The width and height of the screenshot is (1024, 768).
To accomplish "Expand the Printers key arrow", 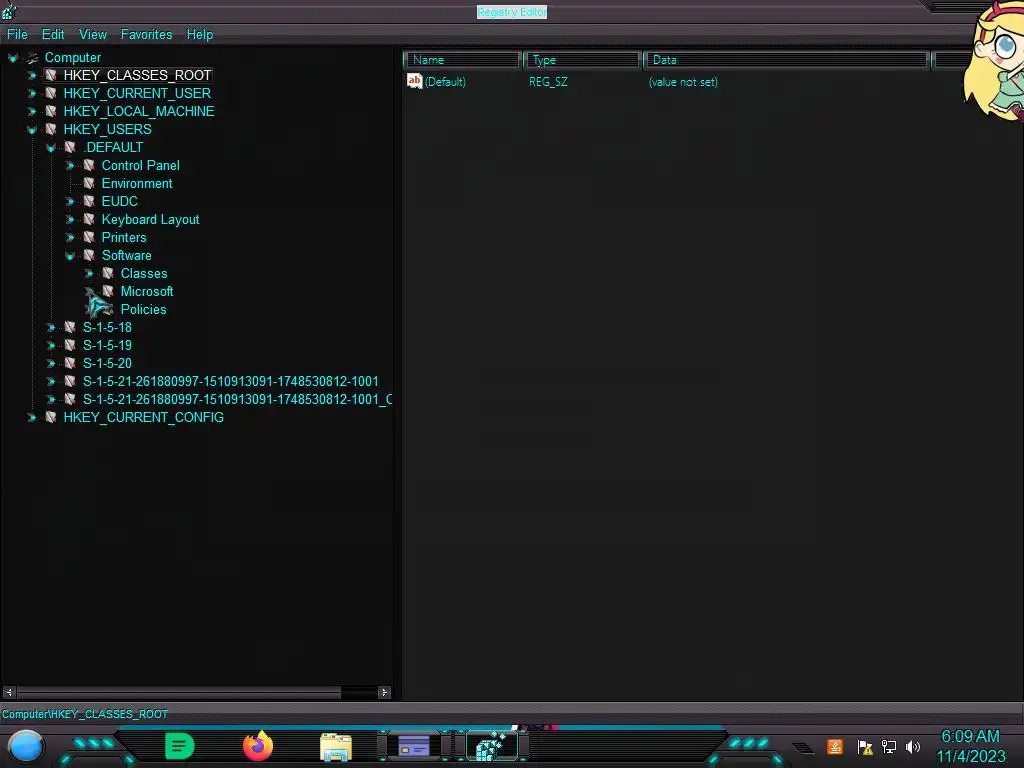I will pos(70,238).
